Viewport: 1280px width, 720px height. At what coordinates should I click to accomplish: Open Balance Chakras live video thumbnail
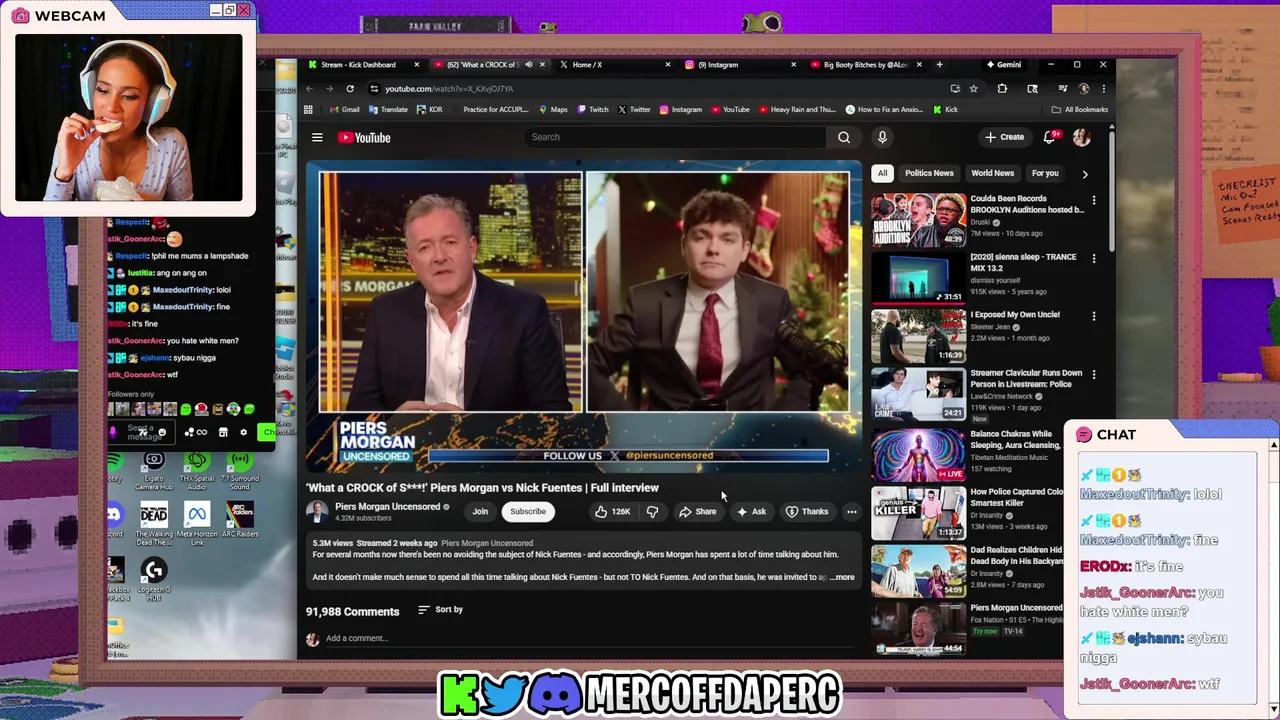918,455
